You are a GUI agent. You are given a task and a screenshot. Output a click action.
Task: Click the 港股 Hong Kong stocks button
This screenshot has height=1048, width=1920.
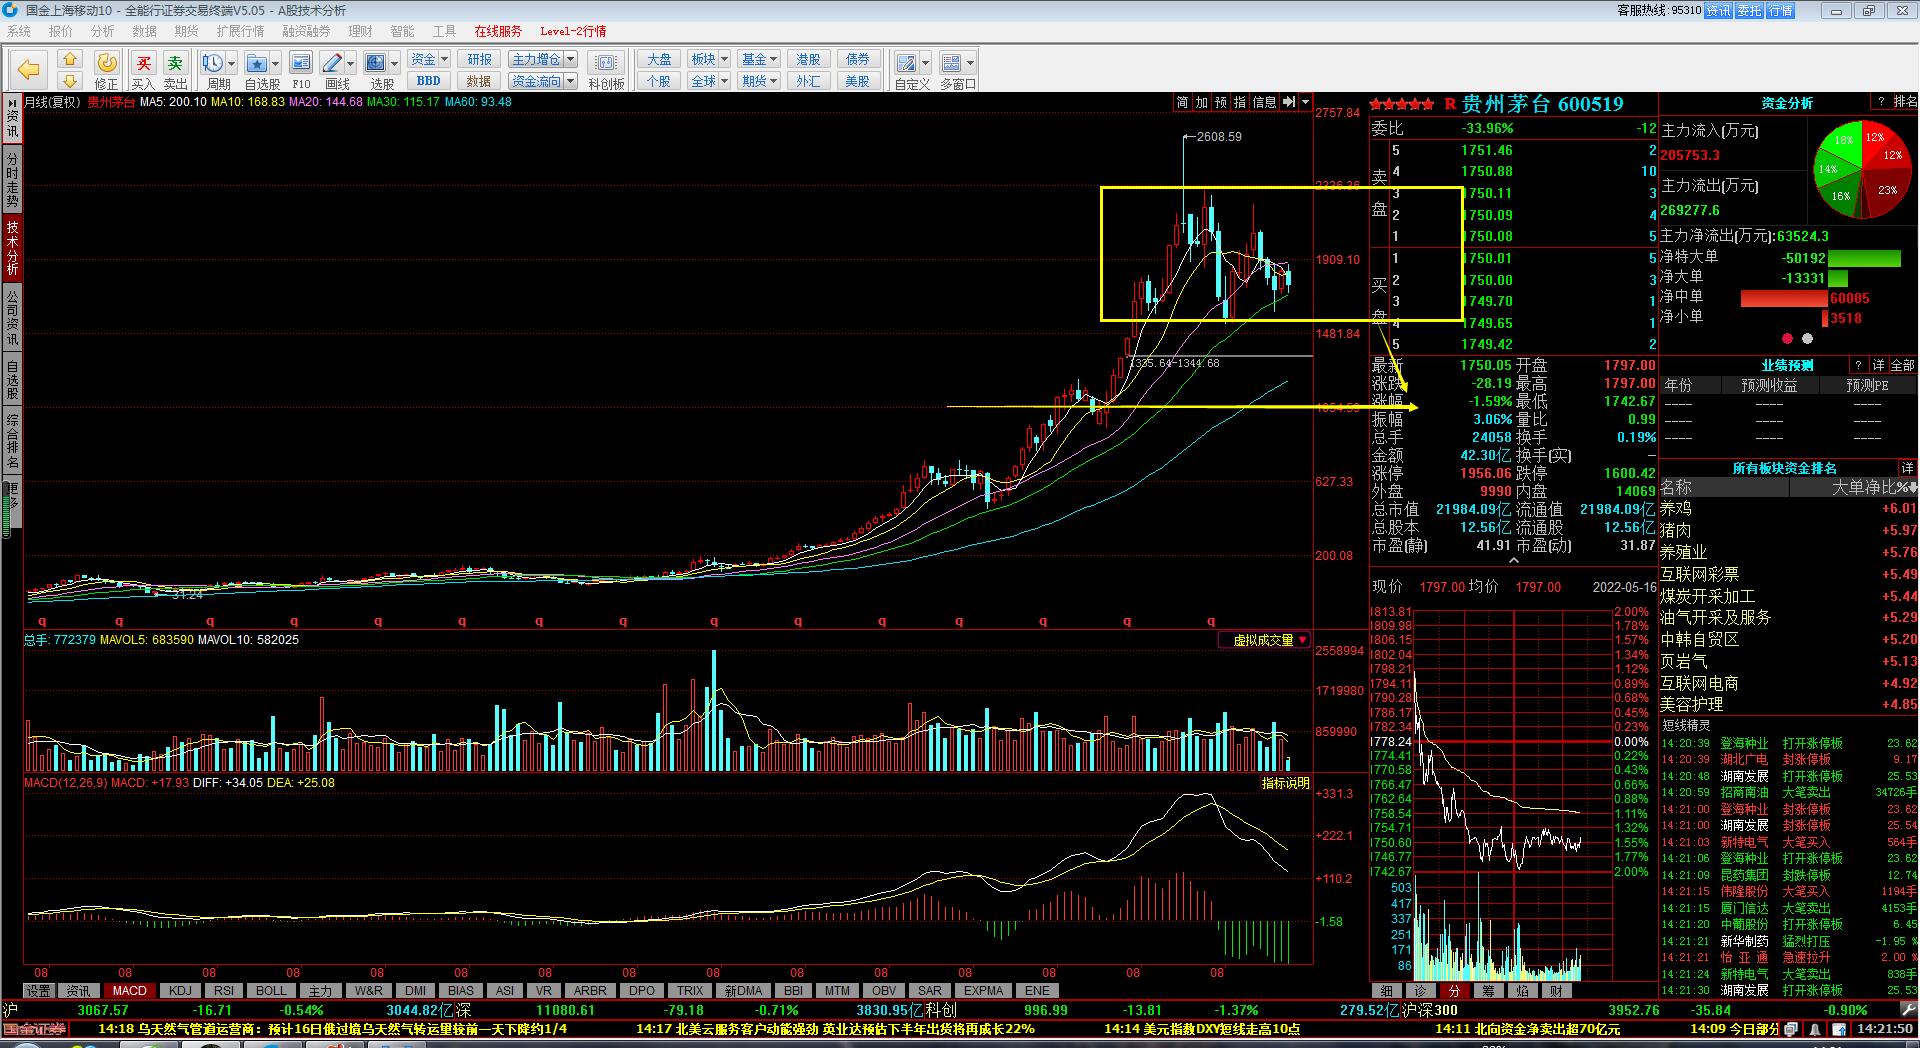(808, 59)
